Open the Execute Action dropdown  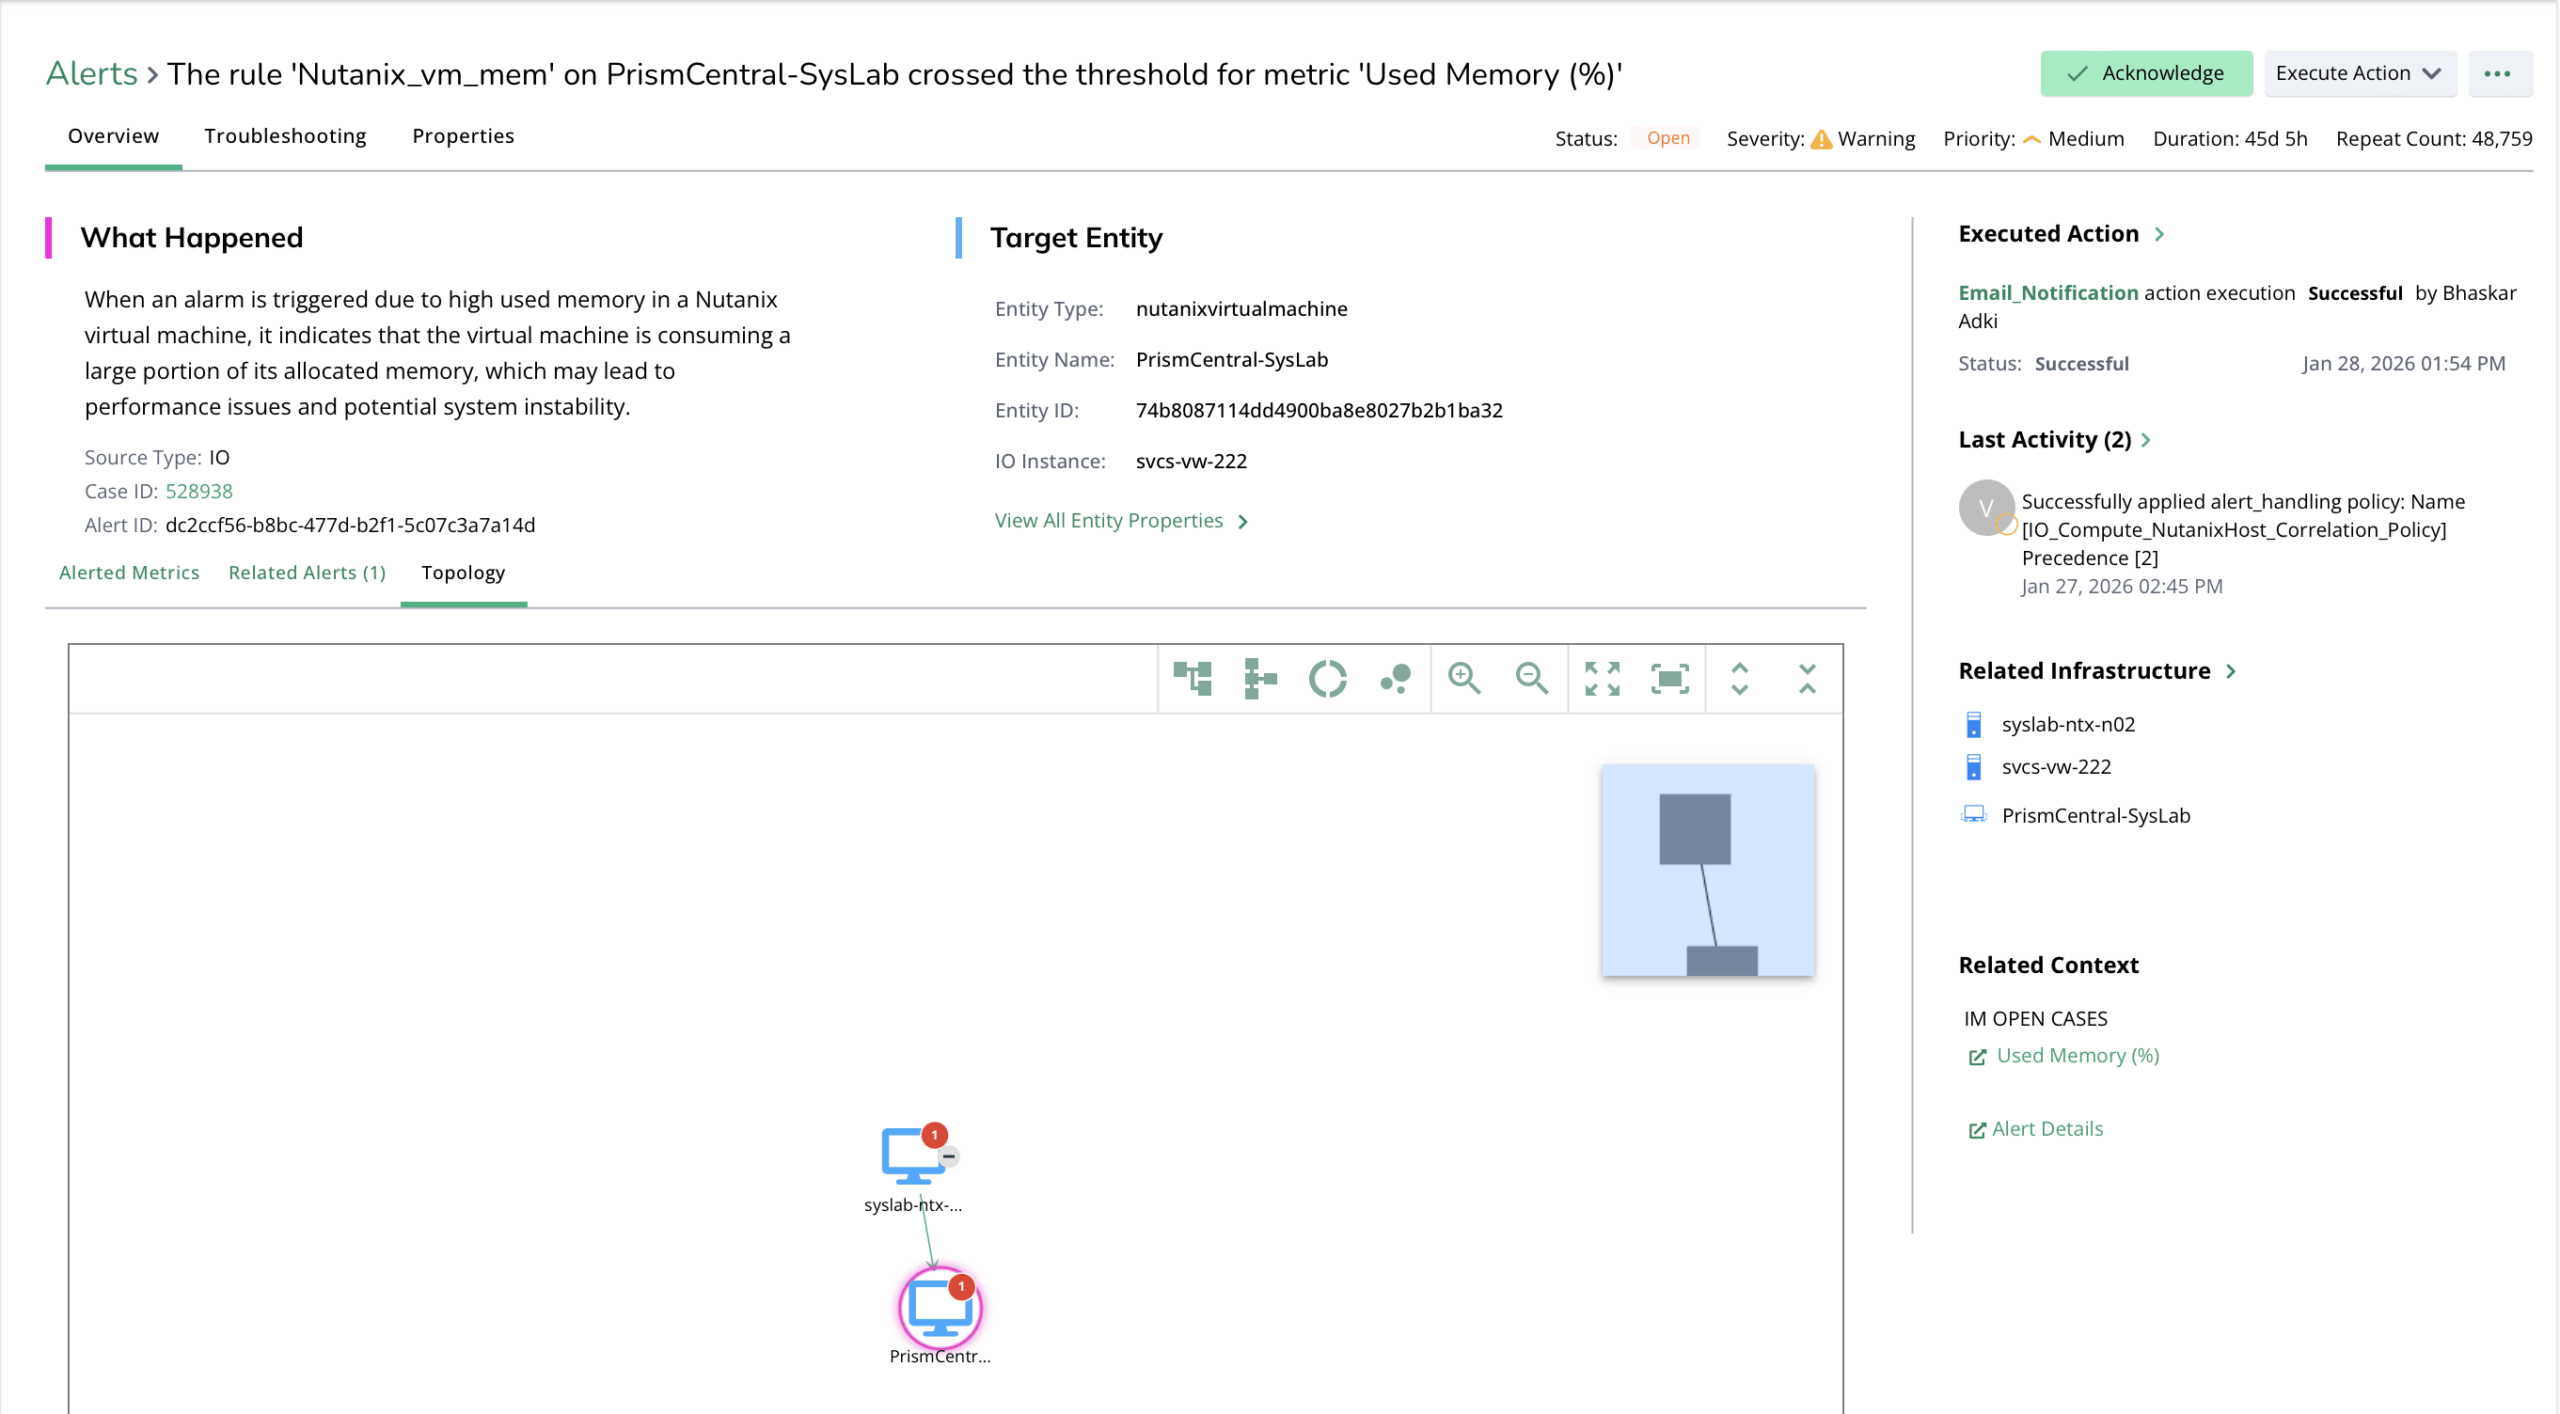click(2359, 73)
